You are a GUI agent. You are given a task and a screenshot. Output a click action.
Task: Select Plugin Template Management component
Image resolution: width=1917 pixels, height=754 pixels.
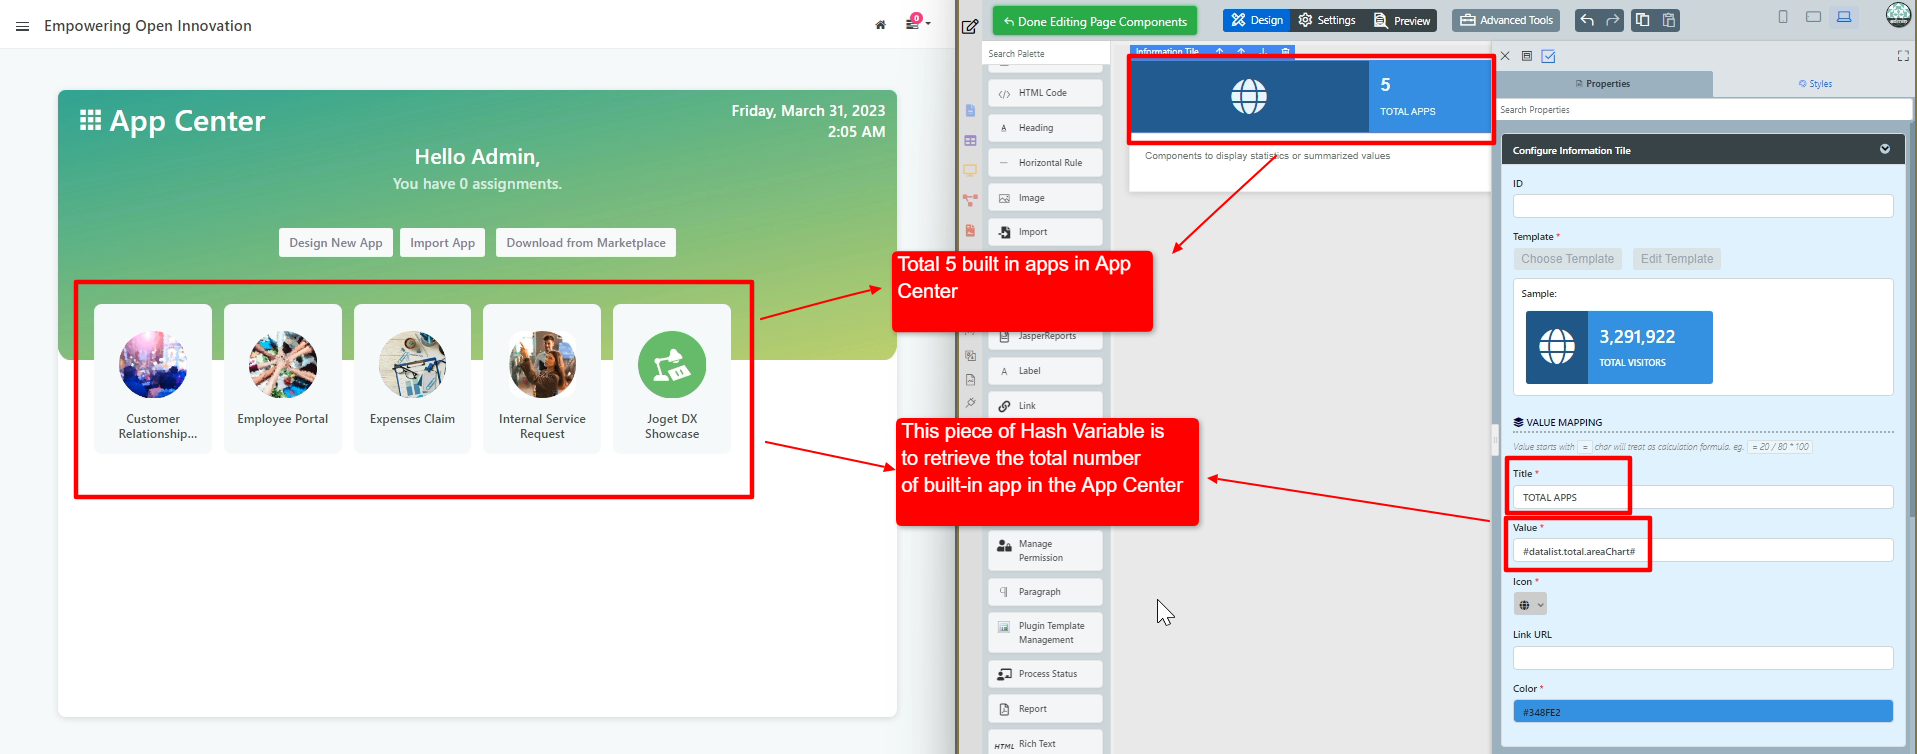point(1045,633)
